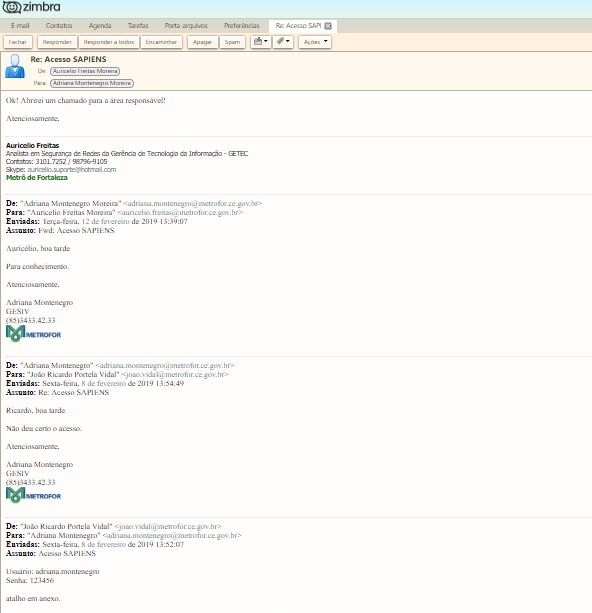This screenshot has height=613, width=592.
Task: Open the Contatos tab
Action: pyautogui.click(x=59, y=26)
